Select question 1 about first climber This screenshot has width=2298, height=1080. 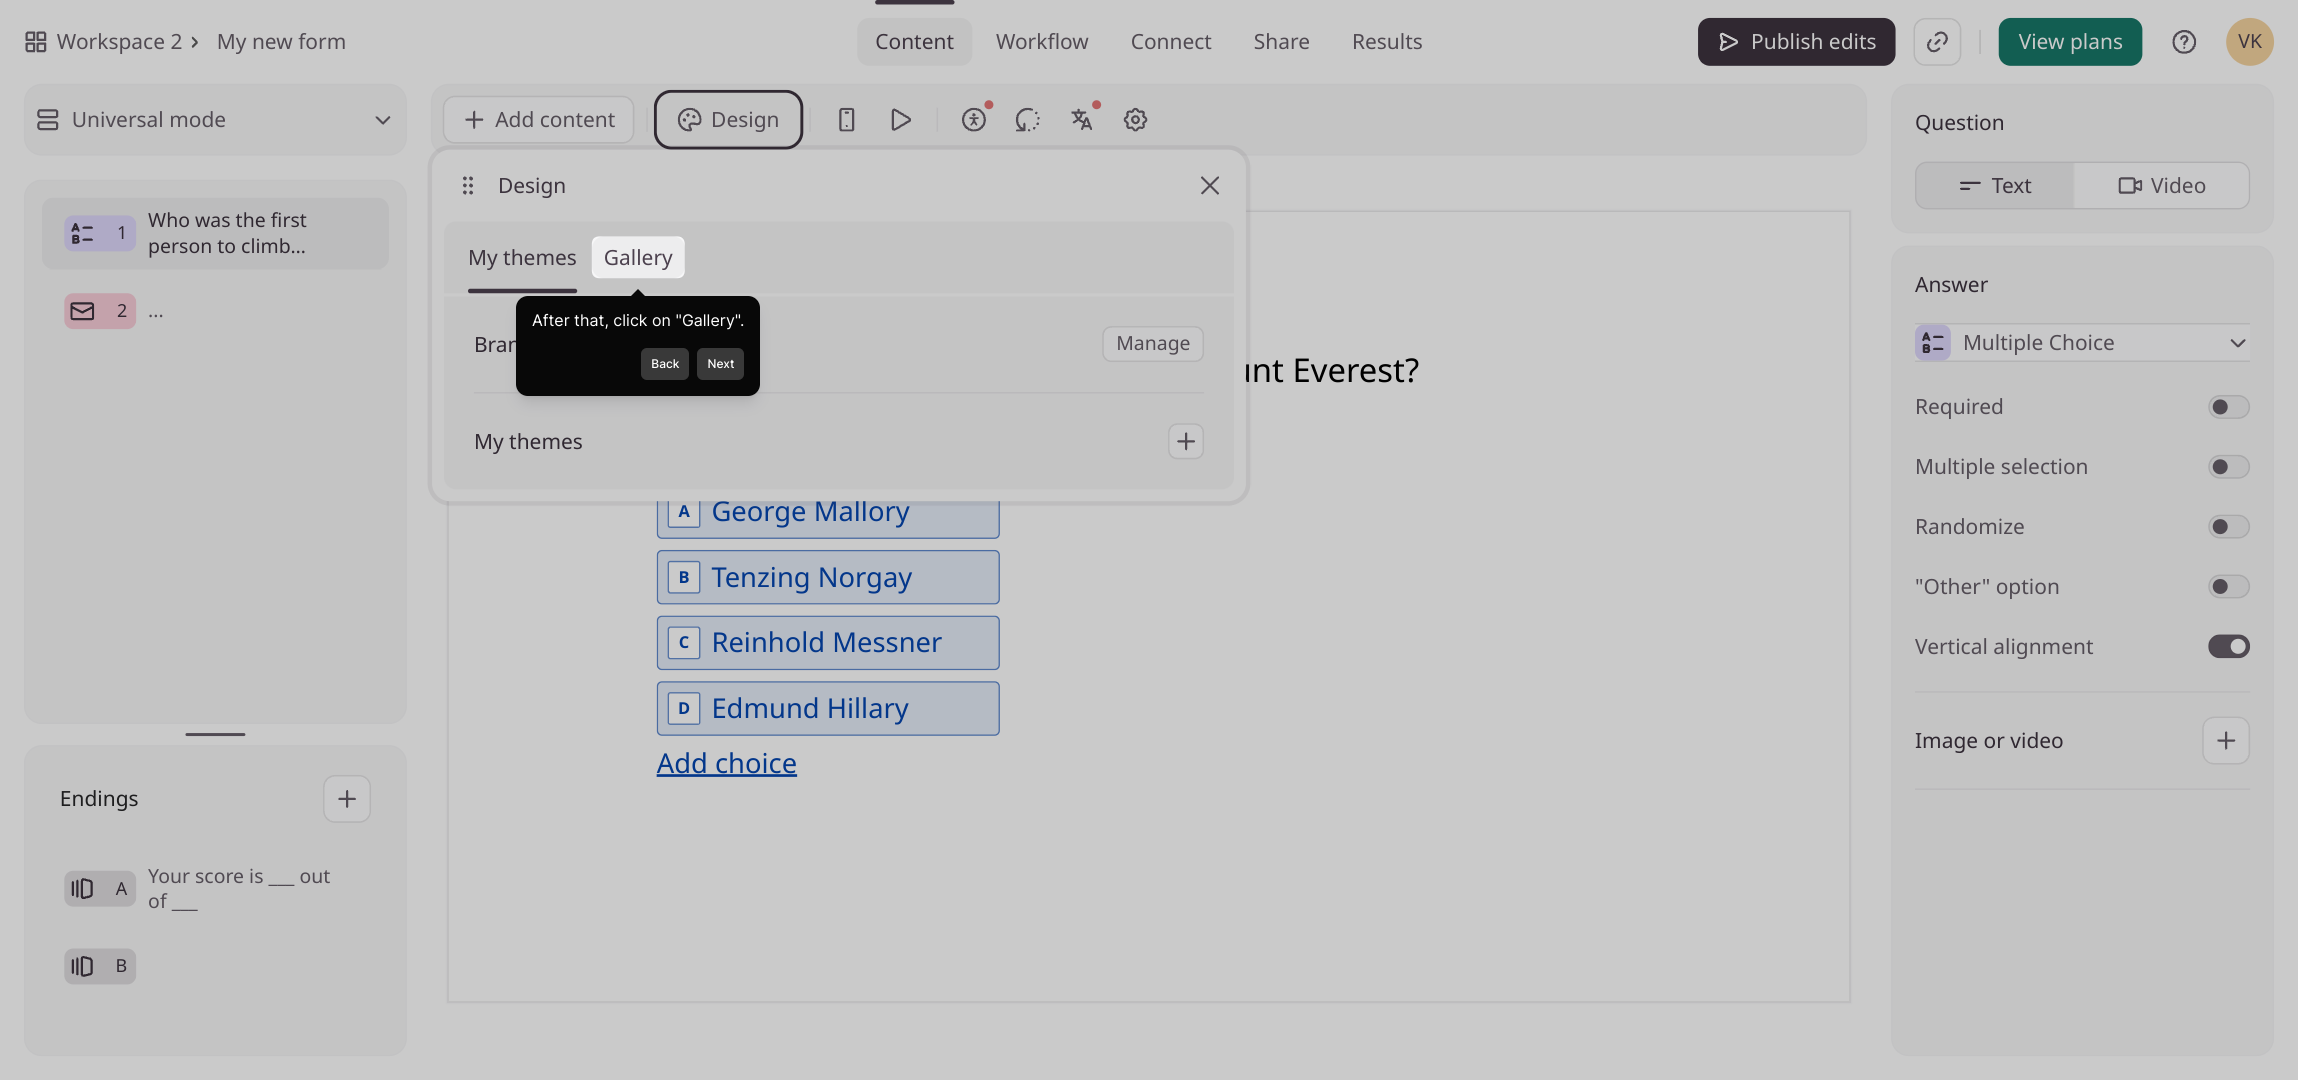[x=215, y=233]
